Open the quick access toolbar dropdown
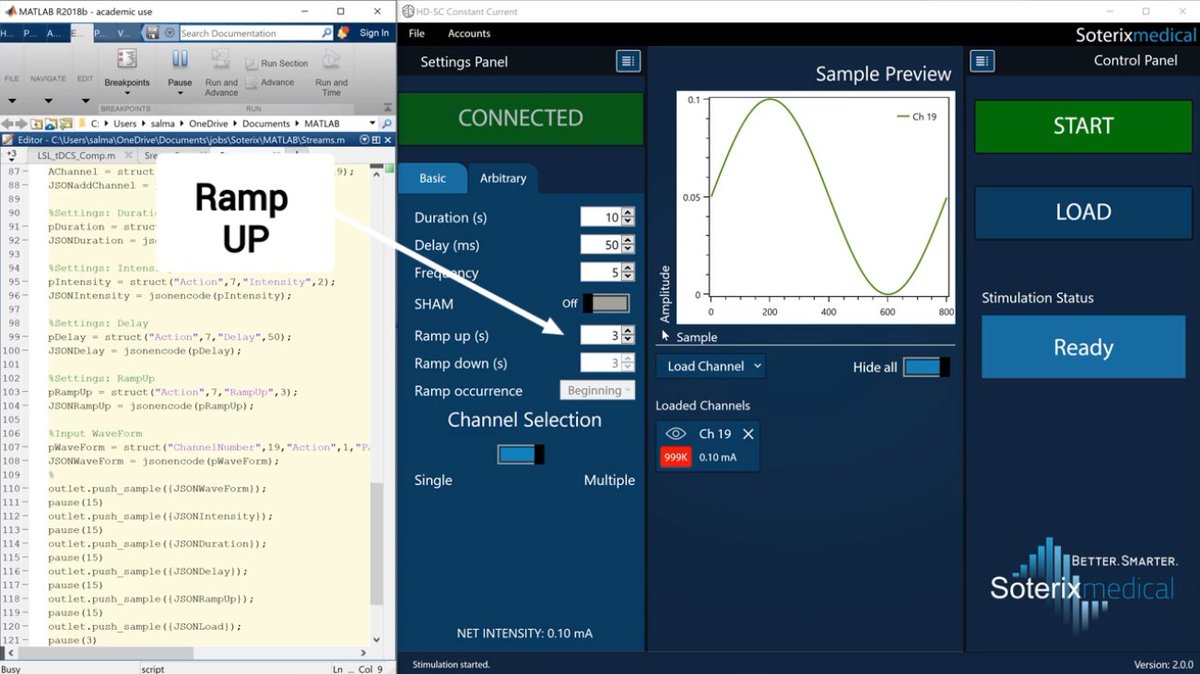The image size is (1200, 674). (172, 33)
